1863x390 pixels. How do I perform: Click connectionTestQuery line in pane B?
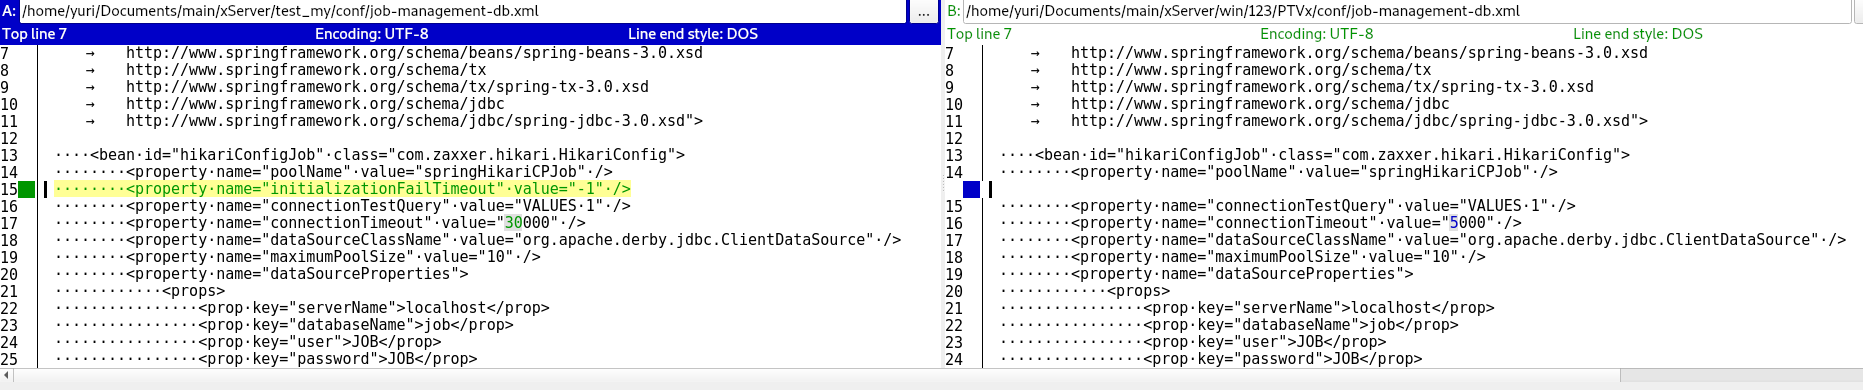coord(1288,206)
